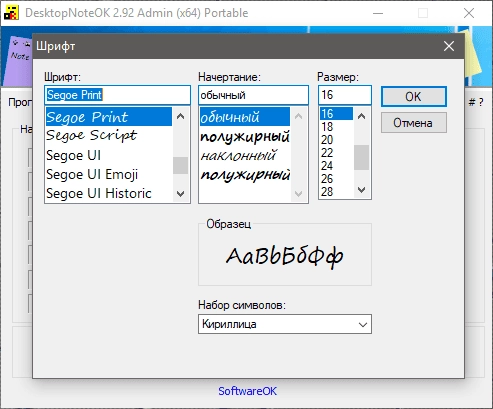Choose font size 24
Screen dimensions: 493x409
tap(336, 166)
